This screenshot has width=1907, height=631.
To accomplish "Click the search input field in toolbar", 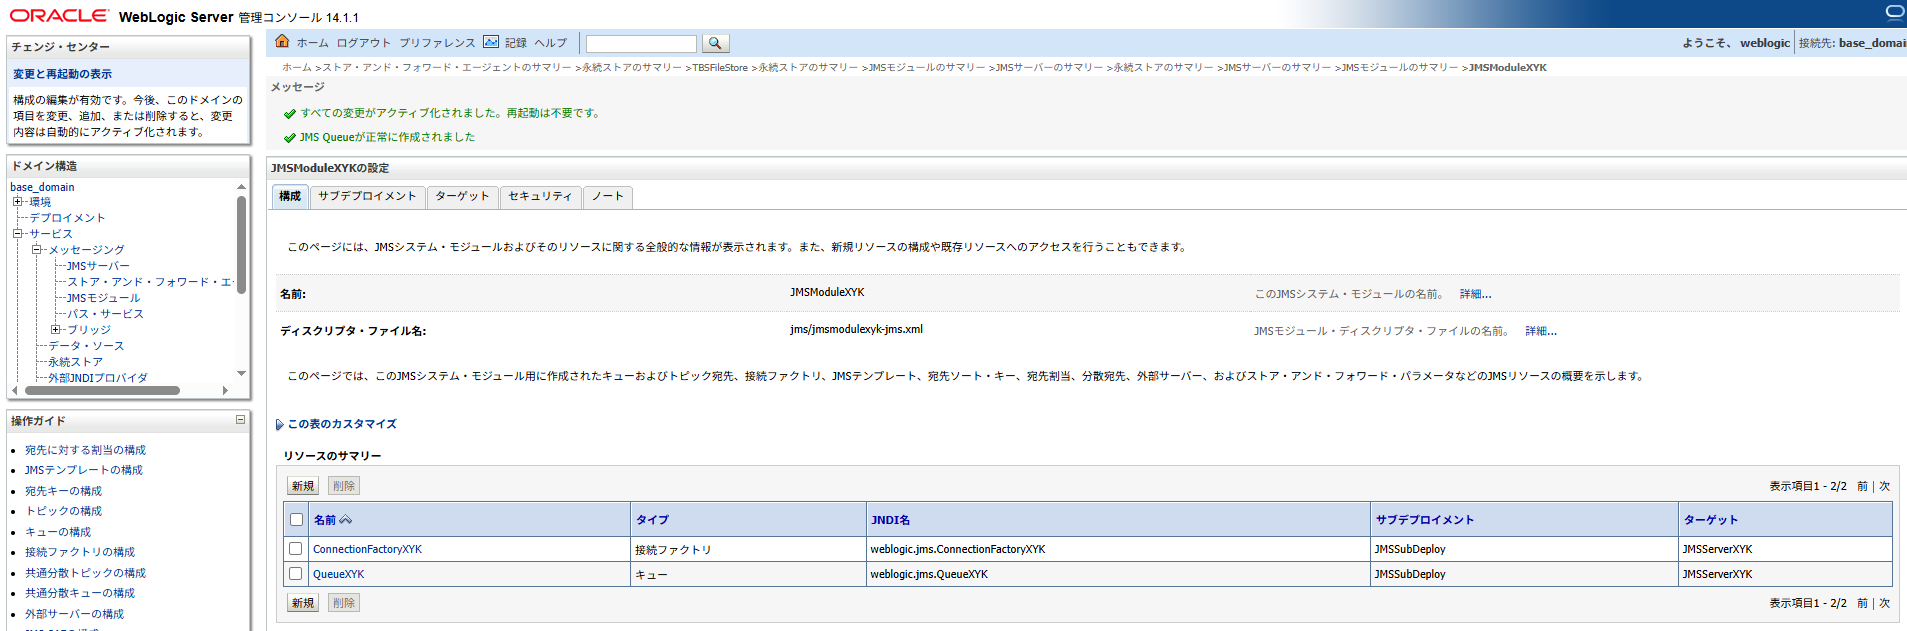I will point(641,44).
